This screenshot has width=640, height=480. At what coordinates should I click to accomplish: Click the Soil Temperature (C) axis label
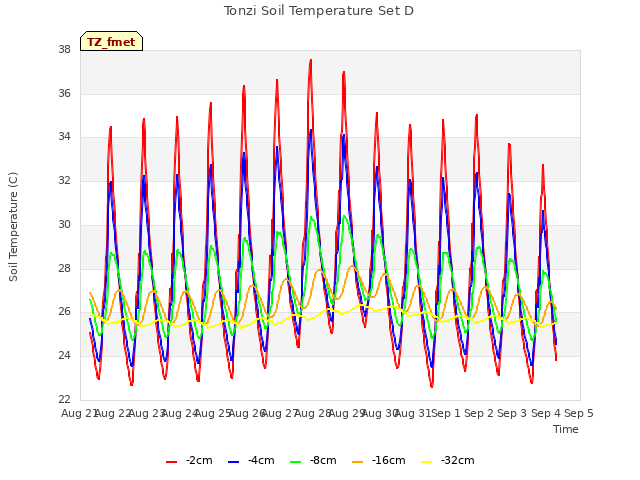pyautogui.click(x=13, y=227)
